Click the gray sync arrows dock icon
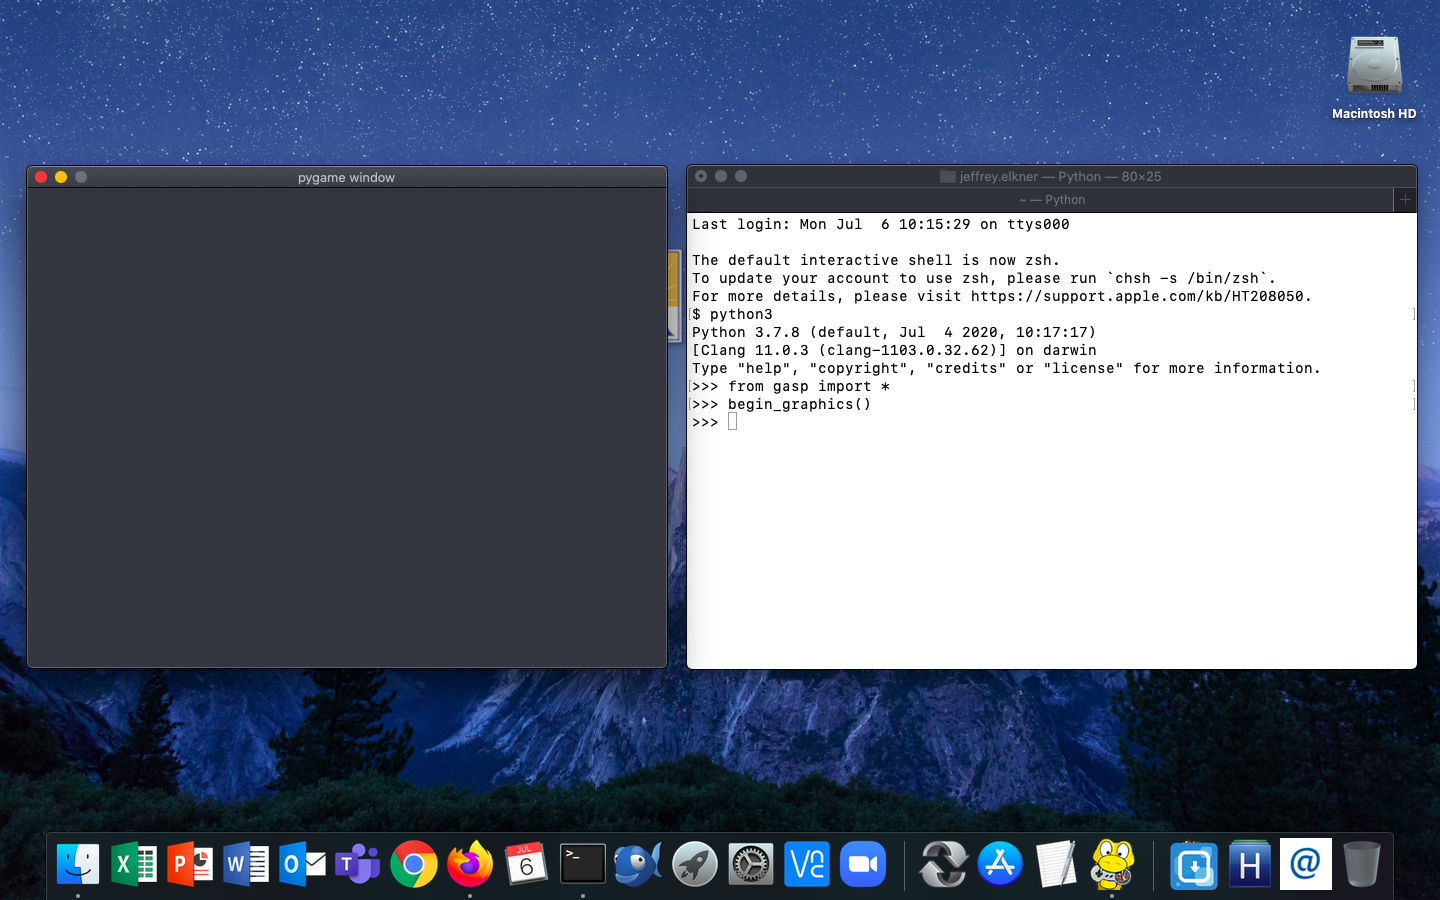Viewport: 1440px width, 900px height. tap(943, 865)
